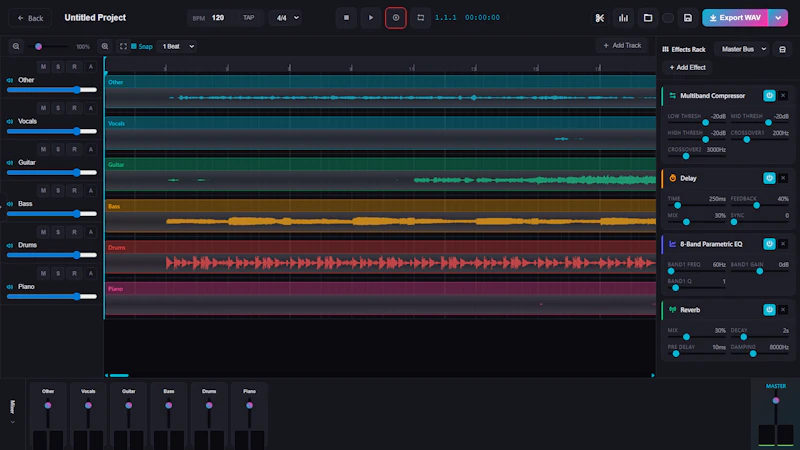
Task: Click the speaker icon on Piano track
Action: (x=10, y=287)
